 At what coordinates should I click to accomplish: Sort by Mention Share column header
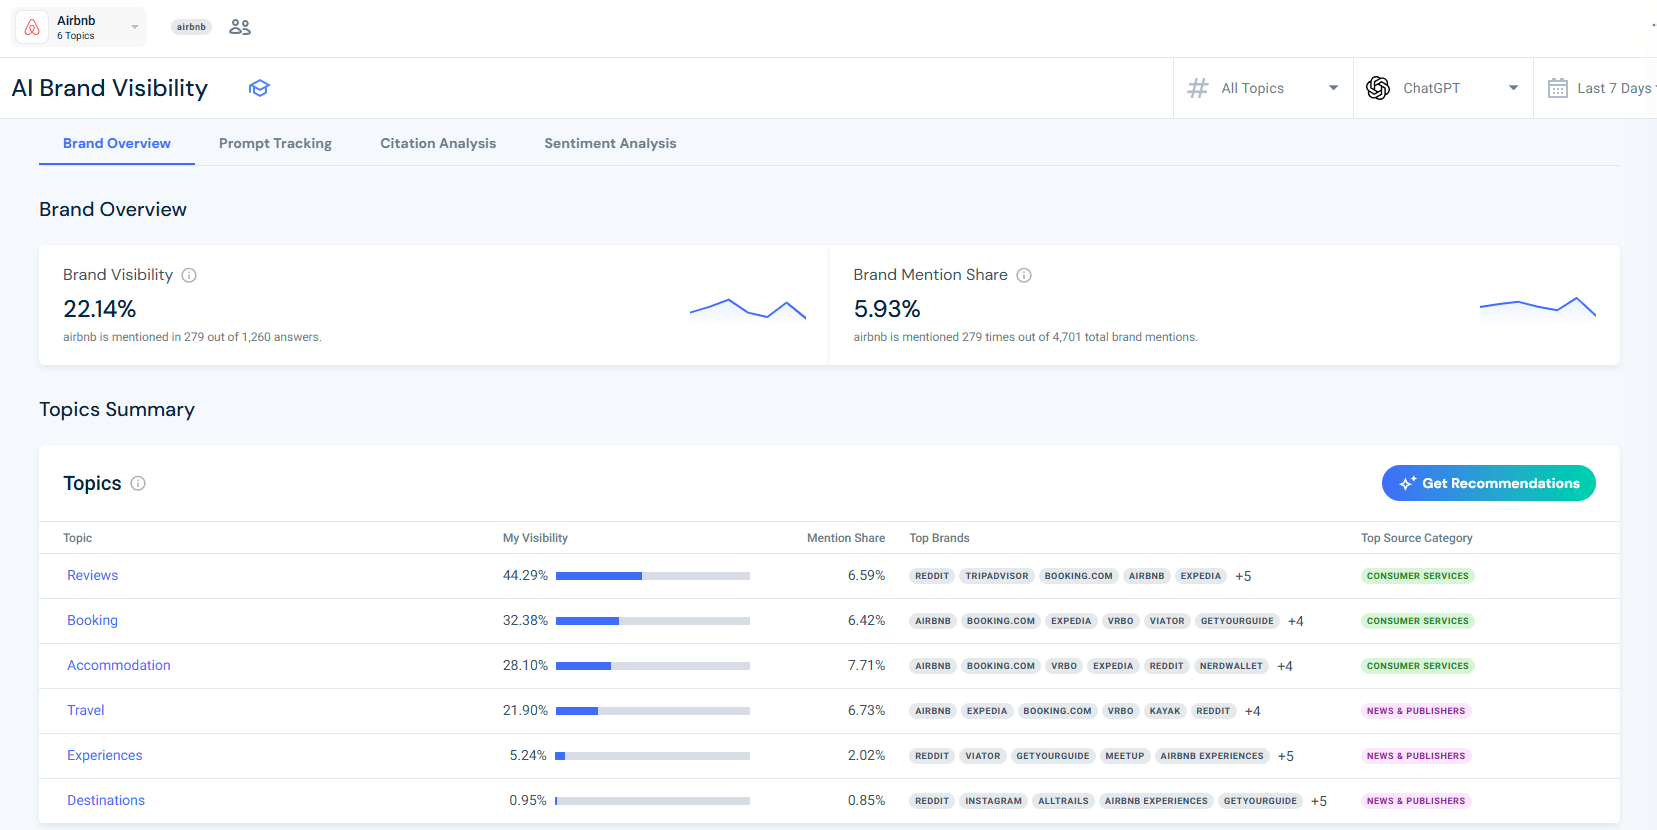click(846, 538)
